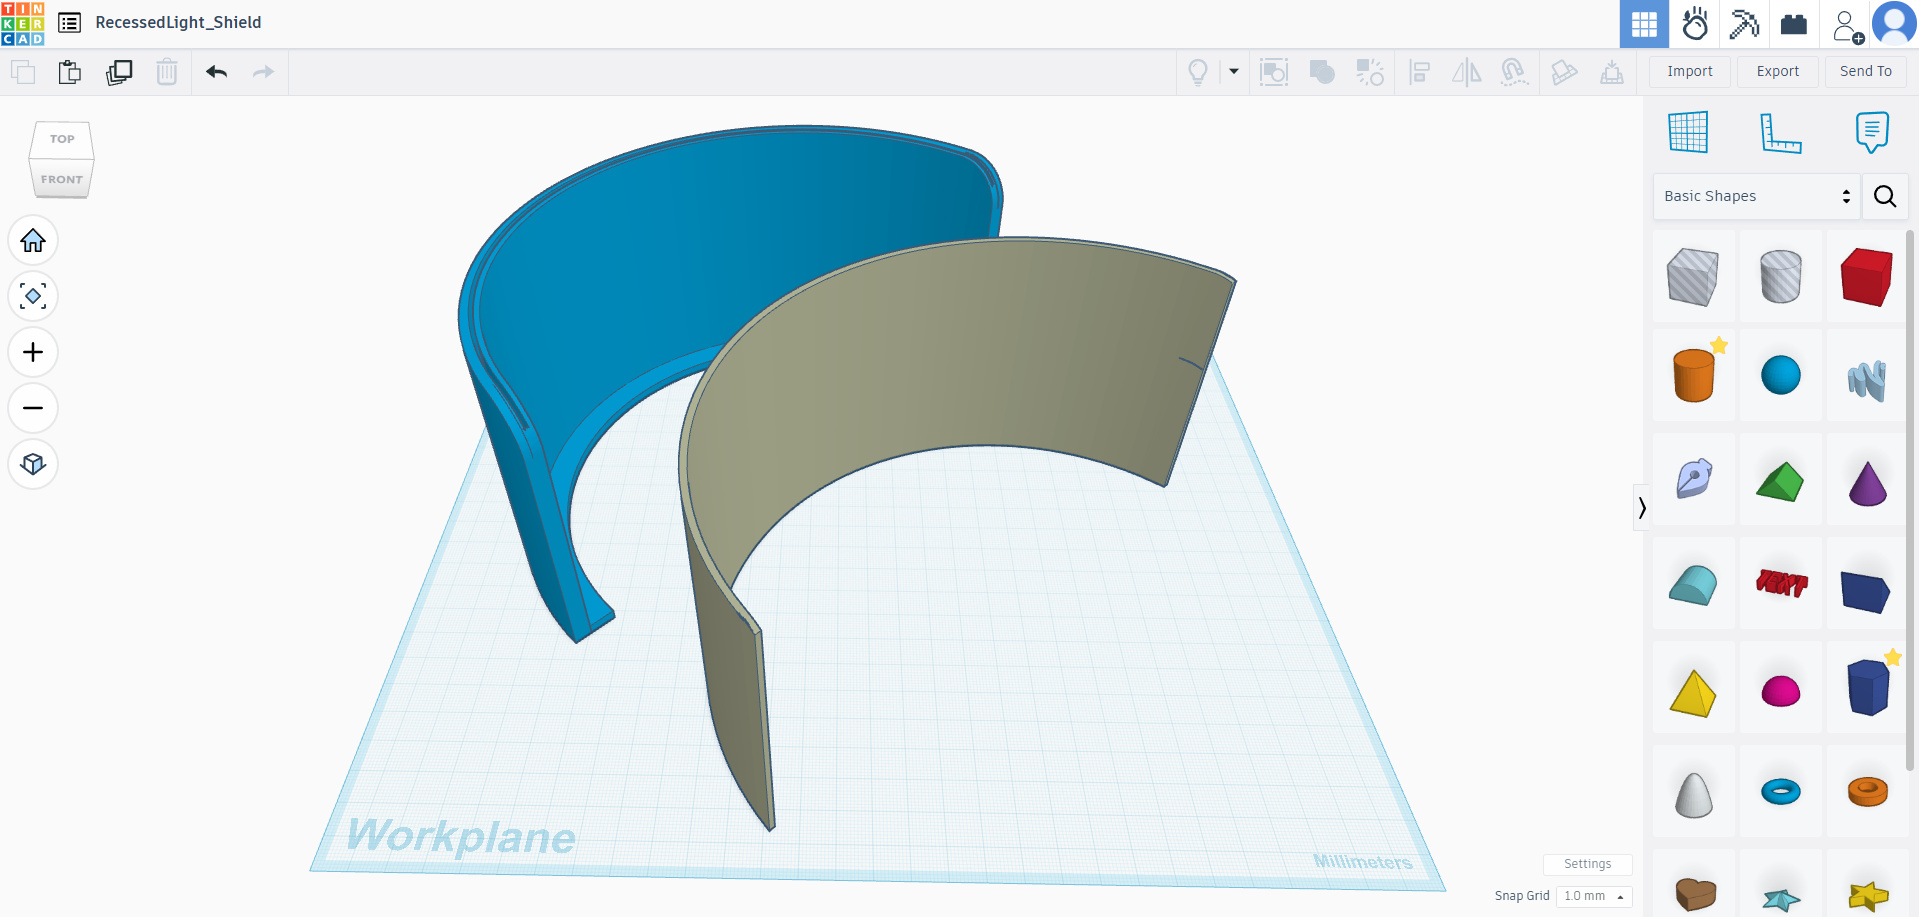Click the shapes search magnifier

pyautogui.click(x=1885, y=196)
